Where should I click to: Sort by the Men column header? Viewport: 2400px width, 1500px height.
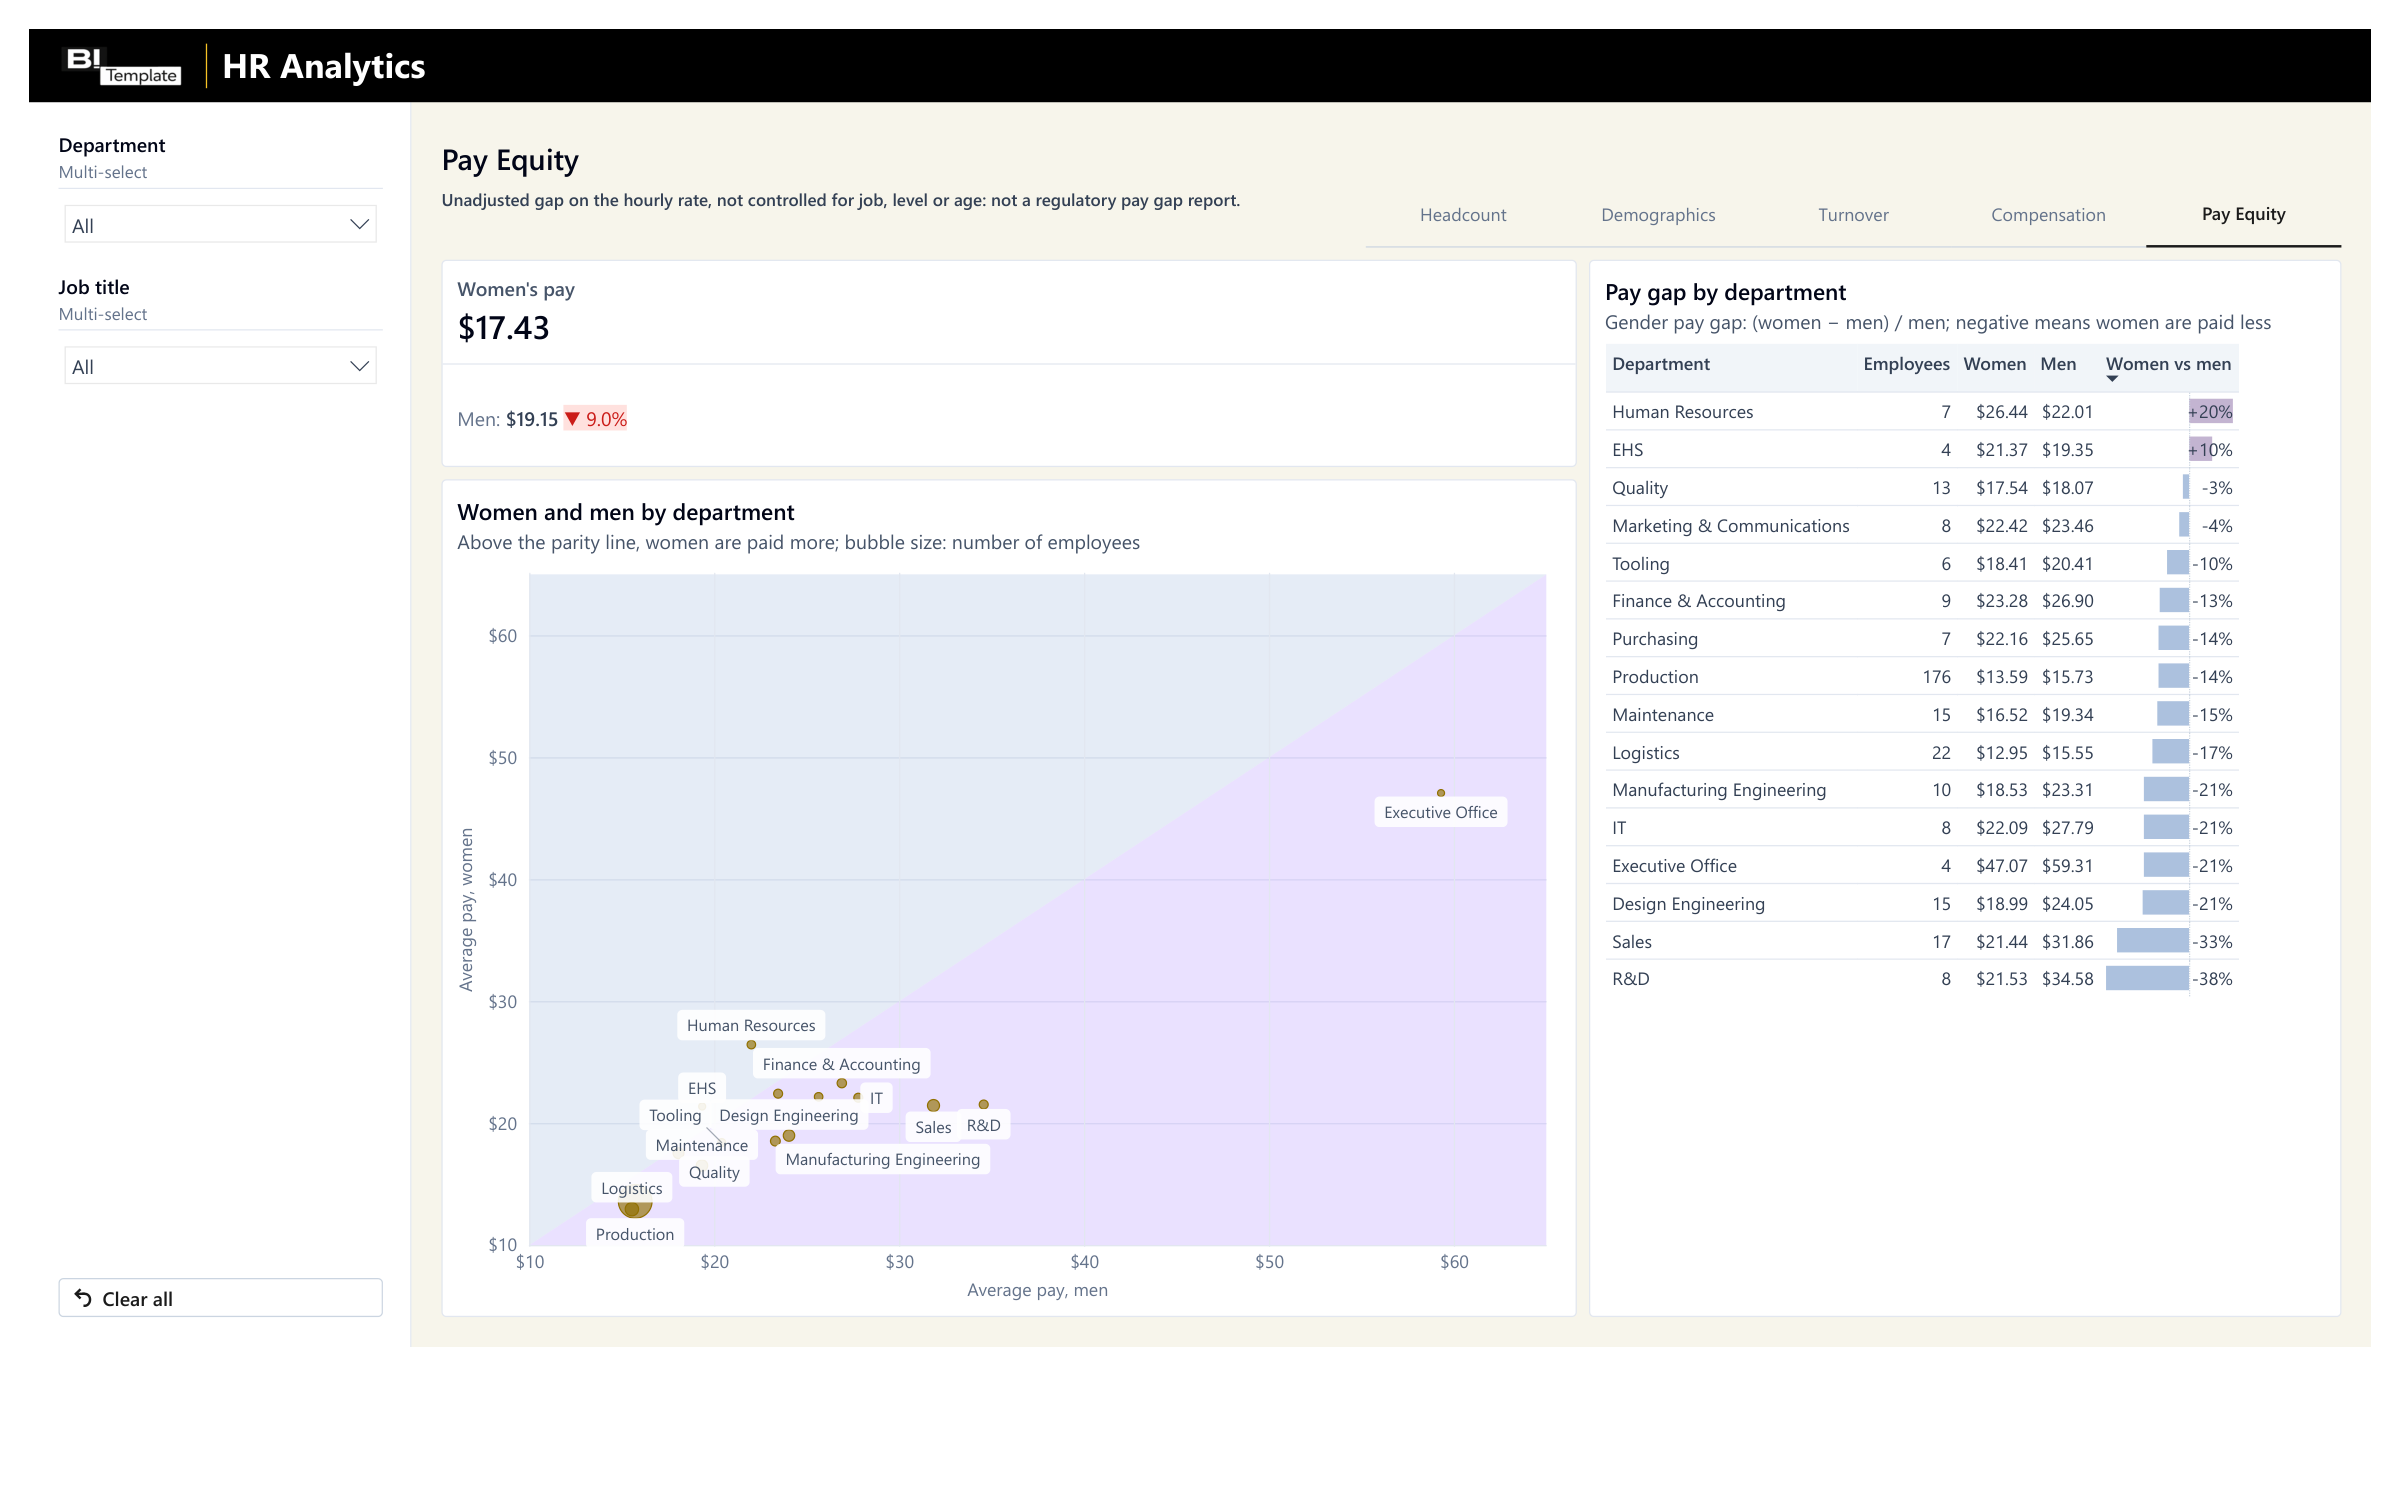click(2057, 364)
